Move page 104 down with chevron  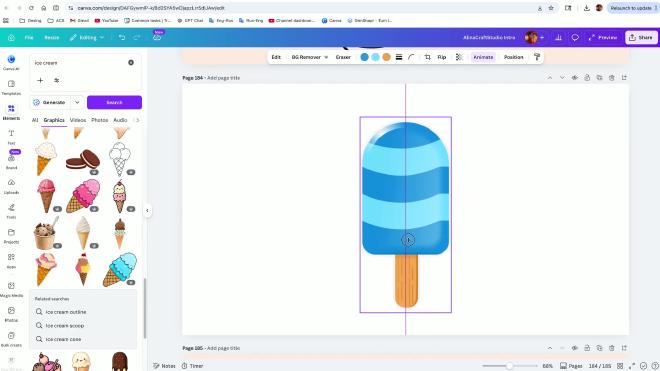pos(562,77)
